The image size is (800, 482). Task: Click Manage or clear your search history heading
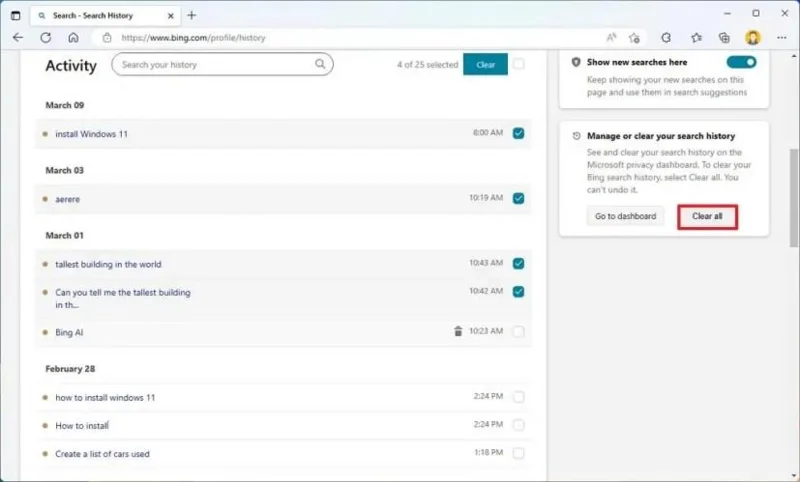661,136
